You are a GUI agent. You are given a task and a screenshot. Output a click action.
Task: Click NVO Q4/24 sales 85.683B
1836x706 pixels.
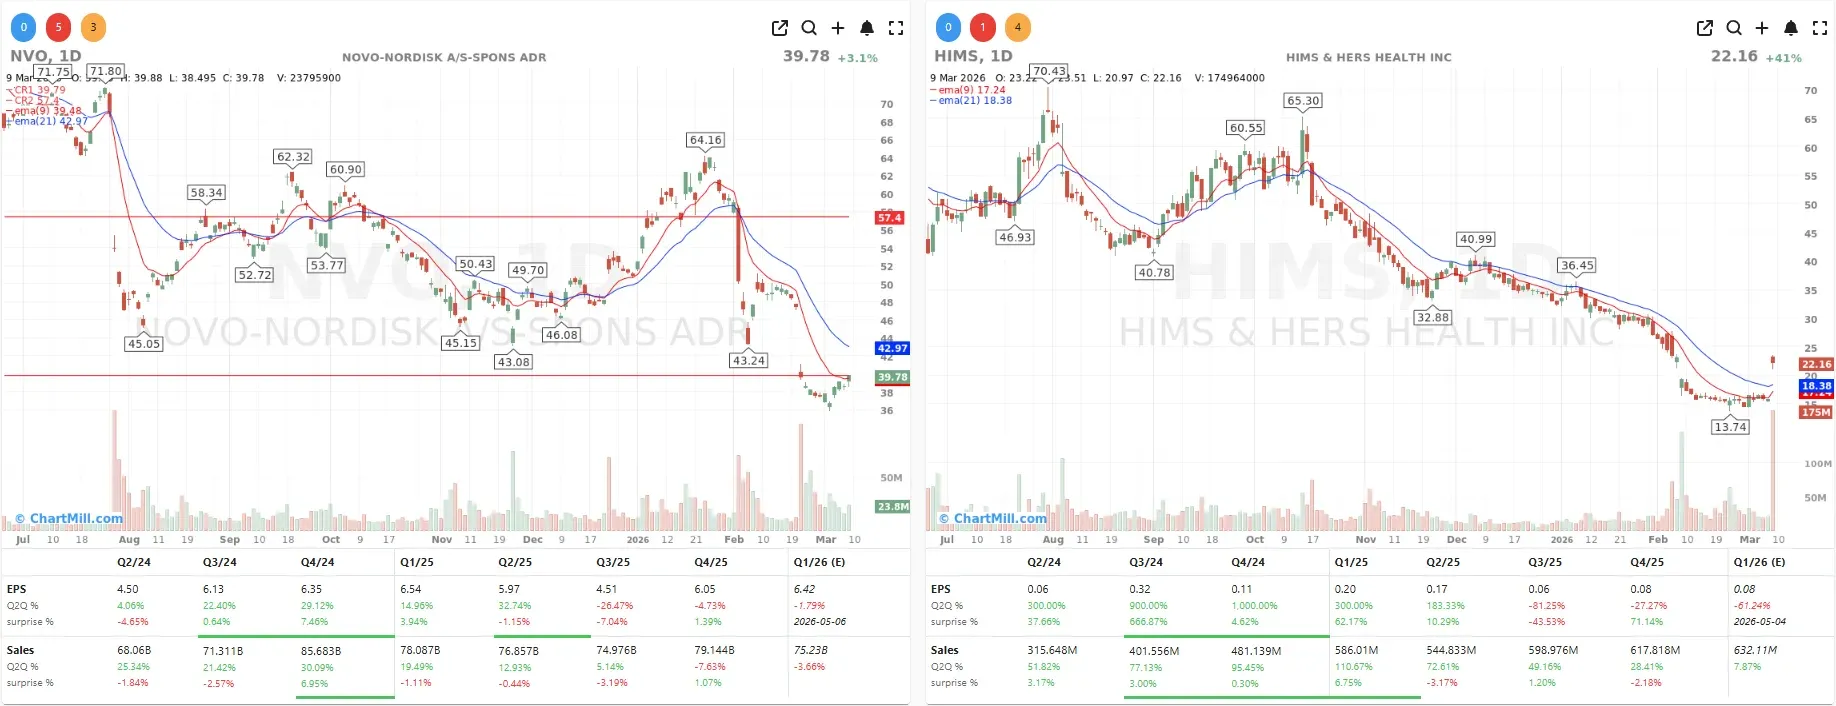(321, 651)
